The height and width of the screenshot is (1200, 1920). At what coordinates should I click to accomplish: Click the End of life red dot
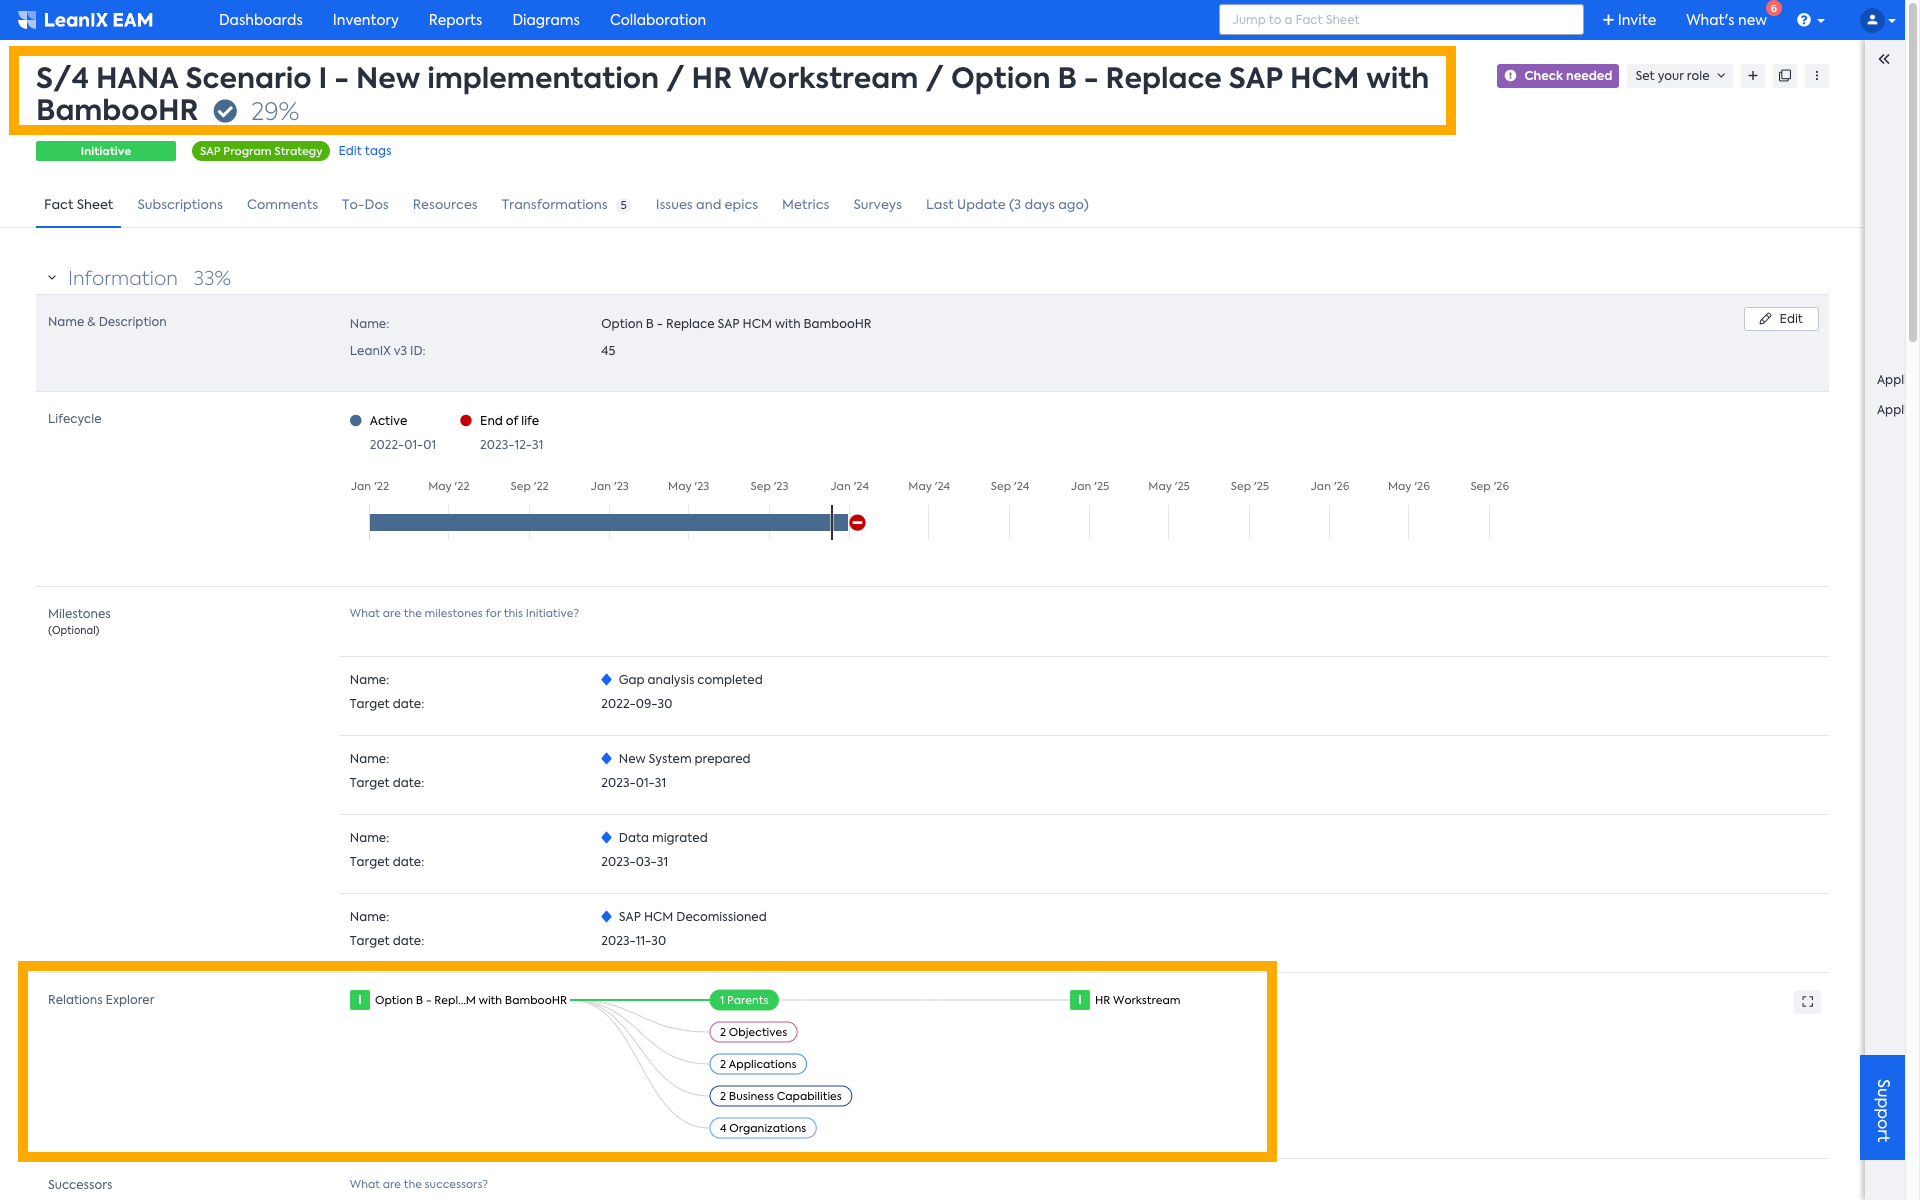(466, 421)
